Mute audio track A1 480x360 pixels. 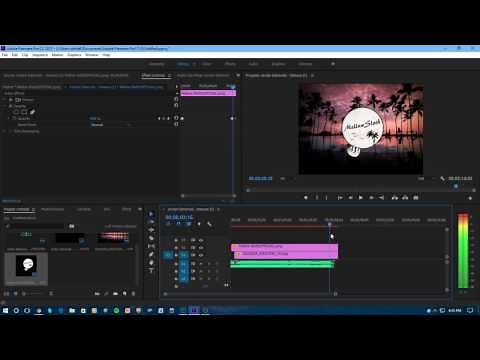(201, 264)
